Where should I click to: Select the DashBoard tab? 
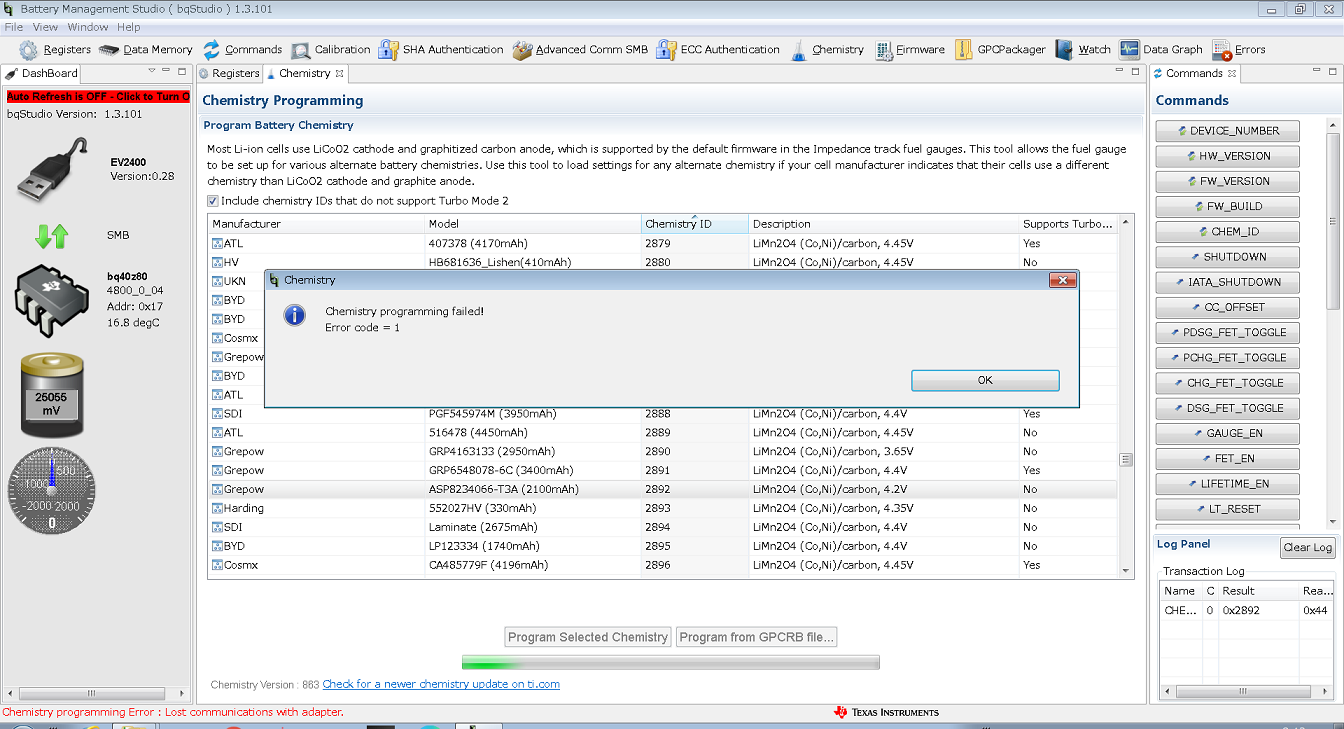tap(42, 73)
